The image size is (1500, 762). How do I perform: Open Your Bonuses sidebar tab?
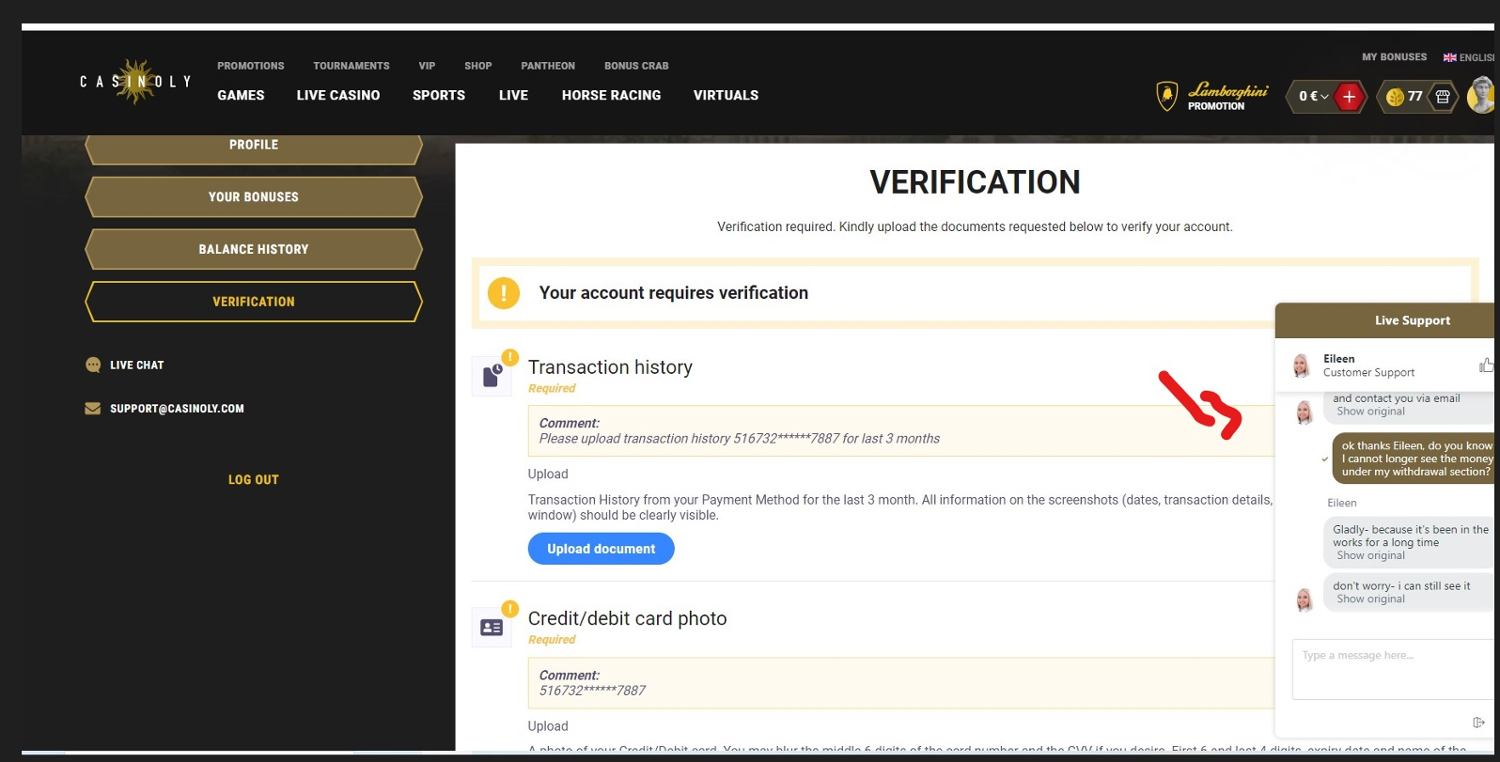point(253,197)
